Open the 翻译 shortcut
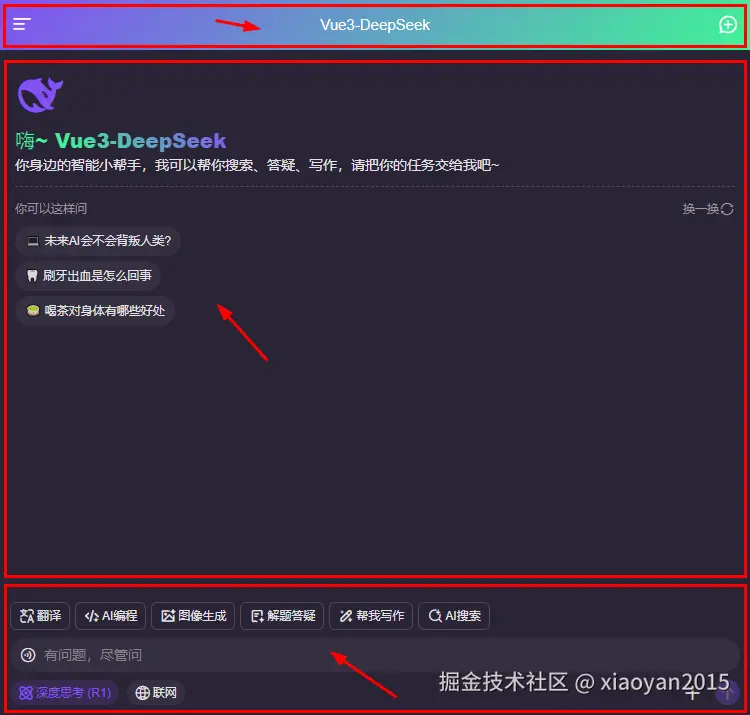750x715 pixels. click(40, 616)
